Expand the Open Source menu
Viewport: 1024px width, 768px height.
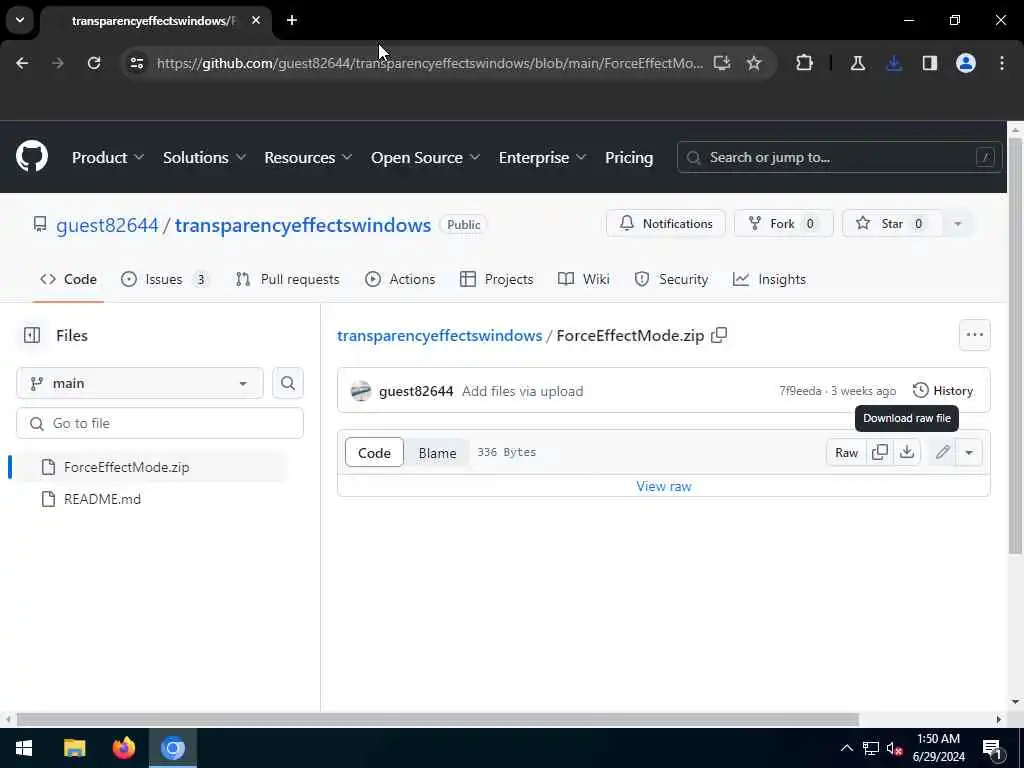tap(425, 157)
